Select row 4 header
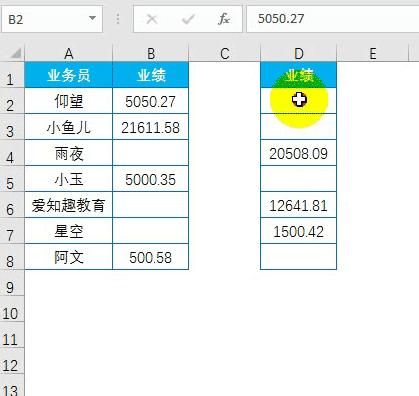 pos(12,153)
